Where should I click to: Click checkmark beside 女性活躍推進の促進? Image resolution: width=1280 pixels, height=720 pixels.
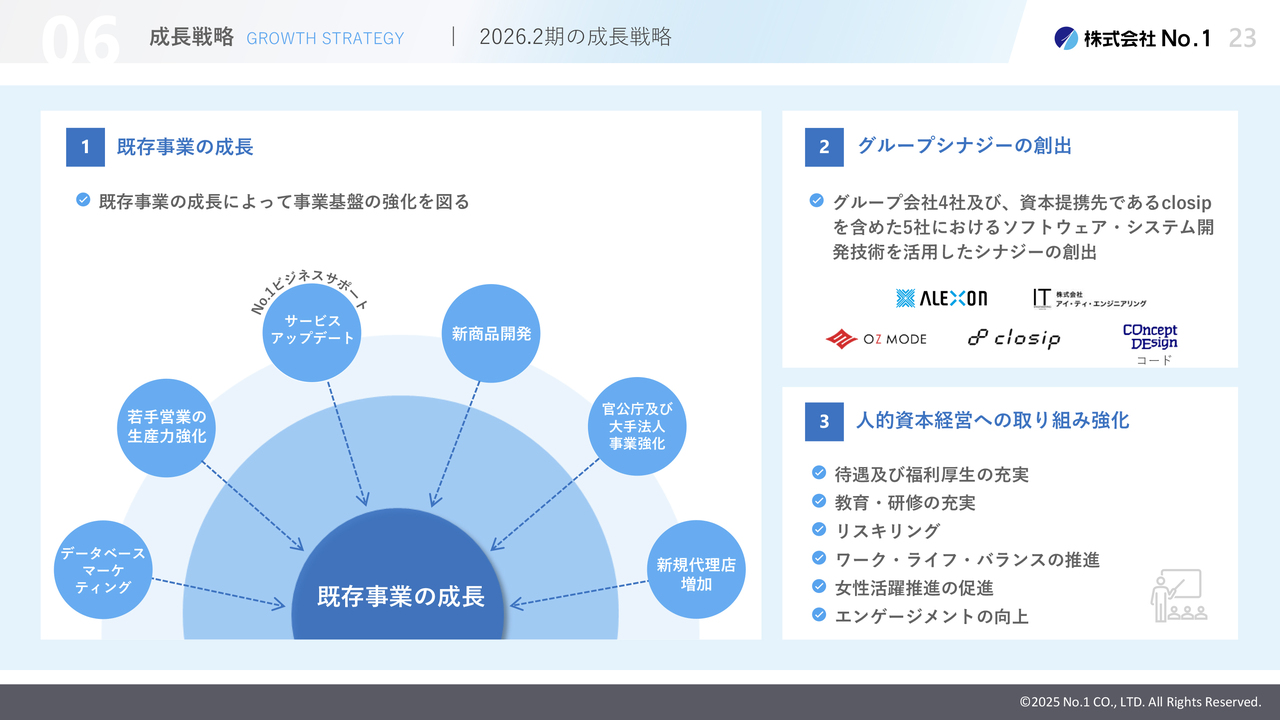(x=818, y=586)
